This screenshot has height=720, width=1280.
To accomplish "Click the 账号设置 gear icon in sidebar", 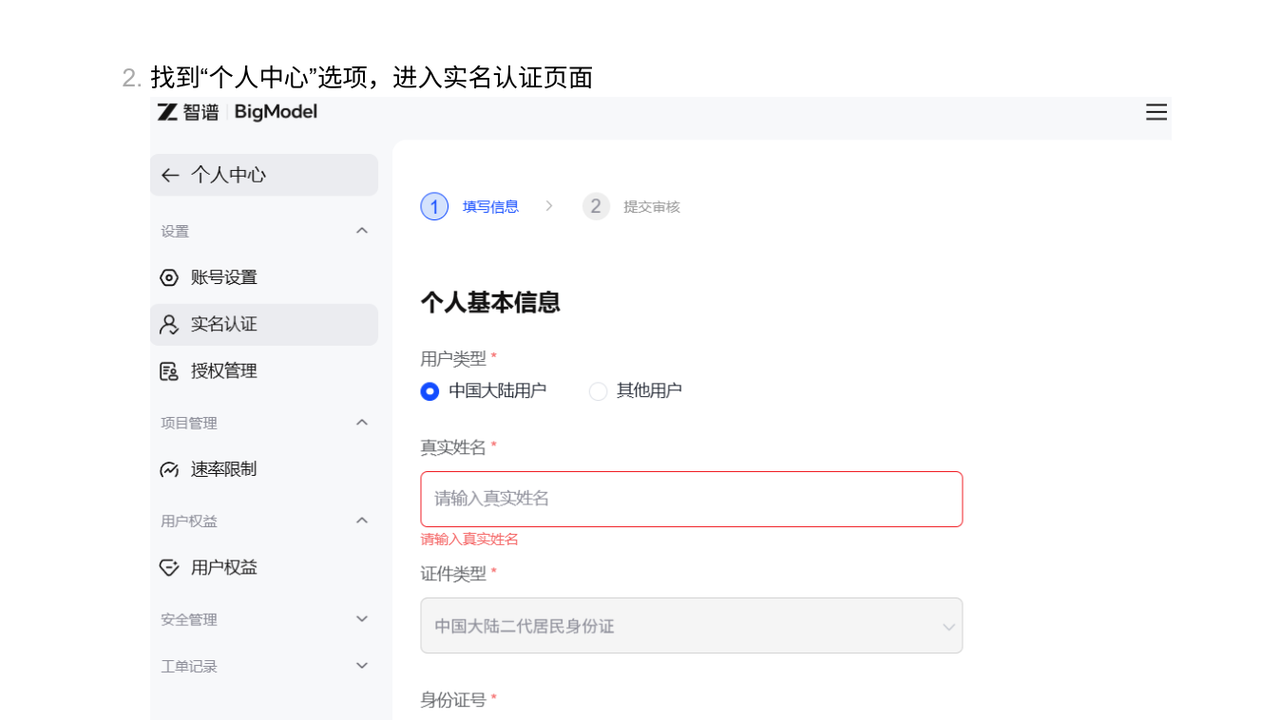I will tap(169, 277).
